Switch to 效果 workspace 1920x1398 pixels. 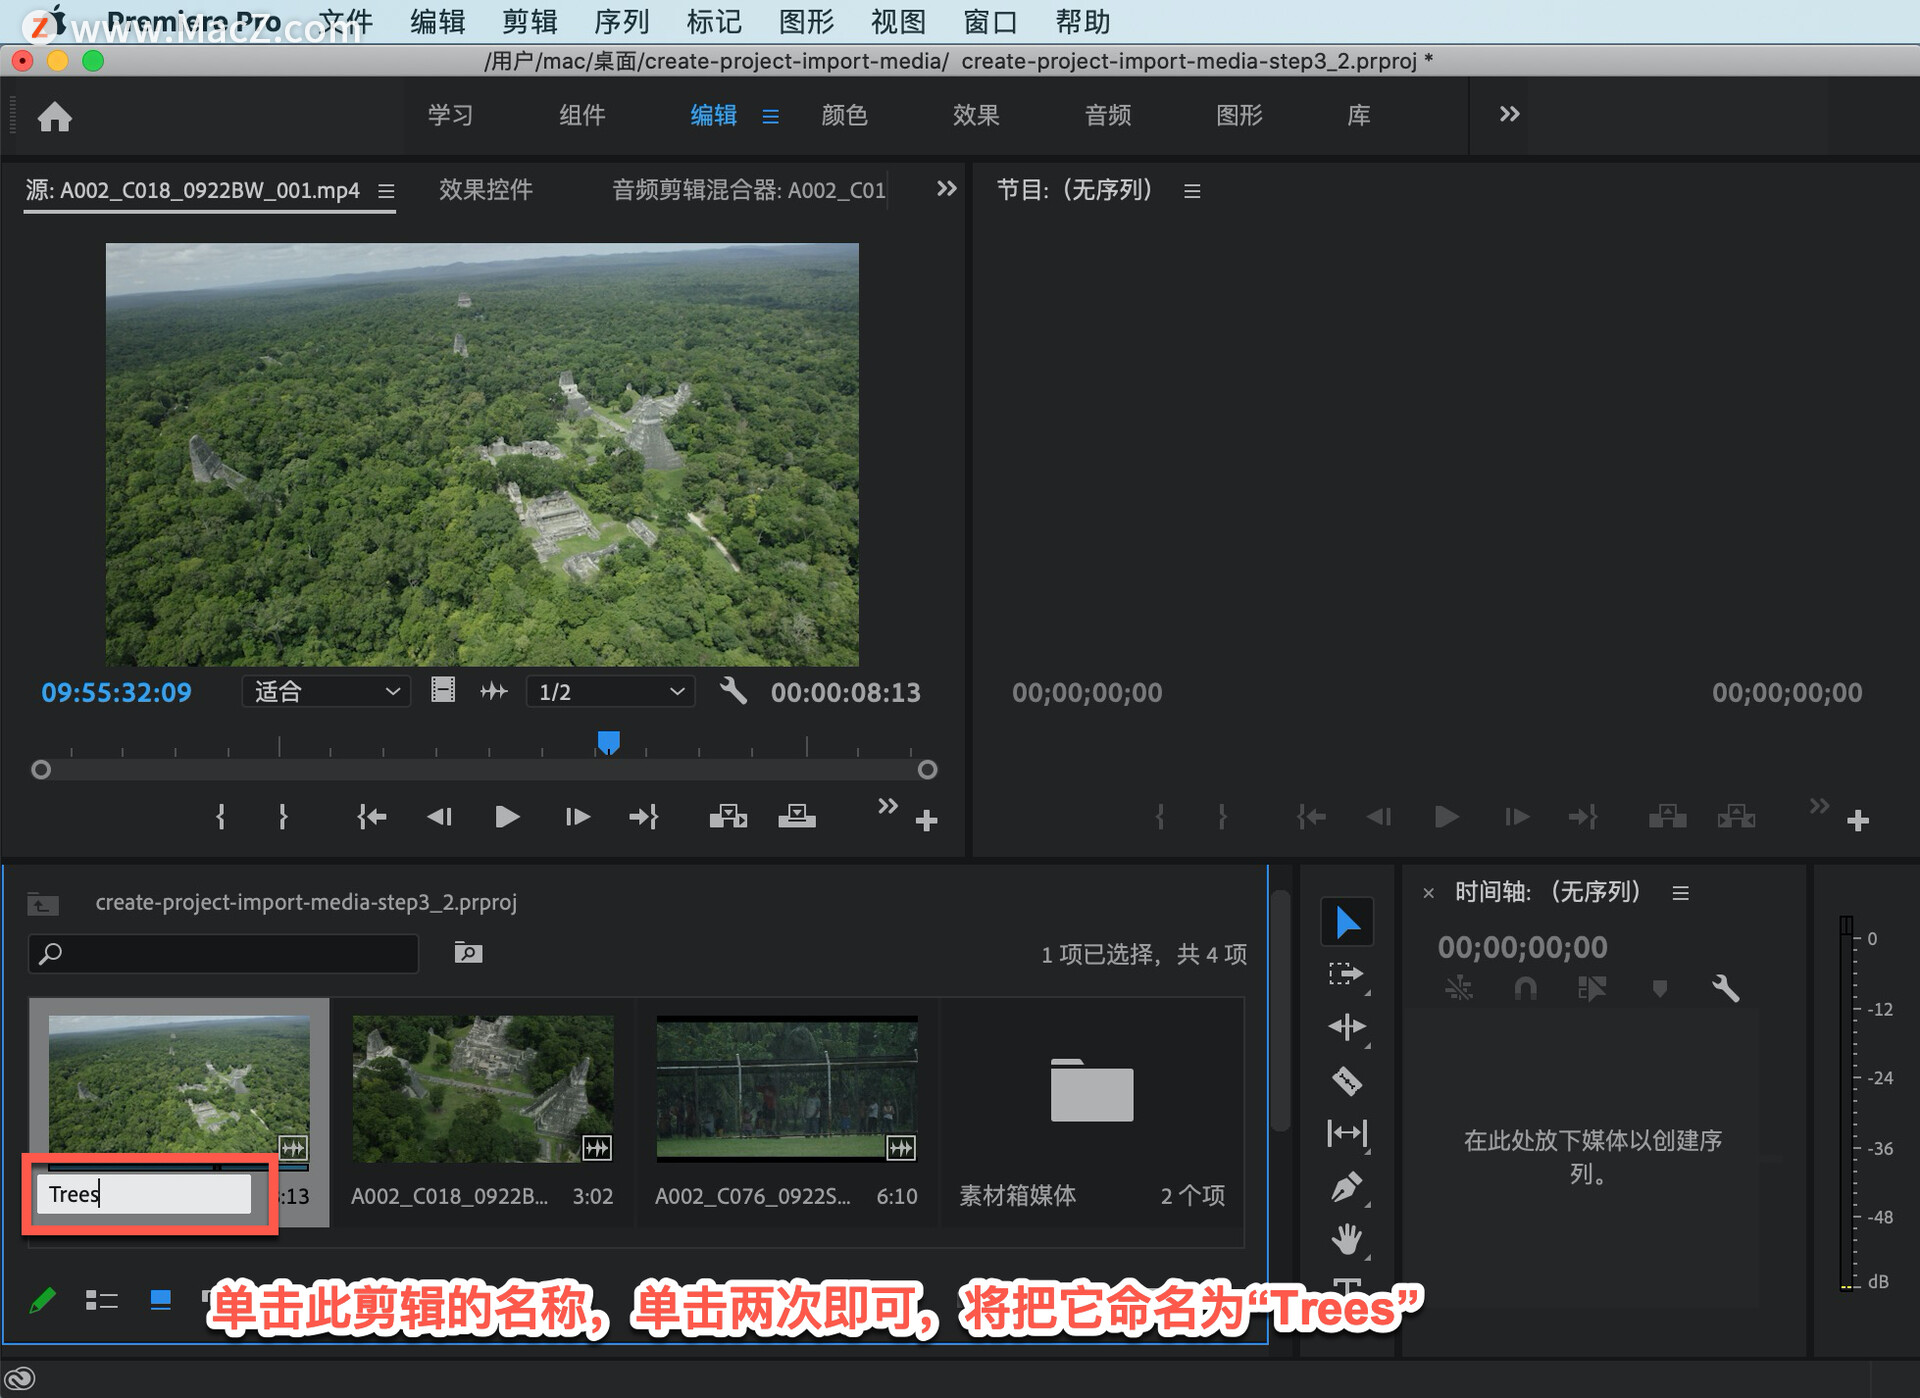click(976, 115)
